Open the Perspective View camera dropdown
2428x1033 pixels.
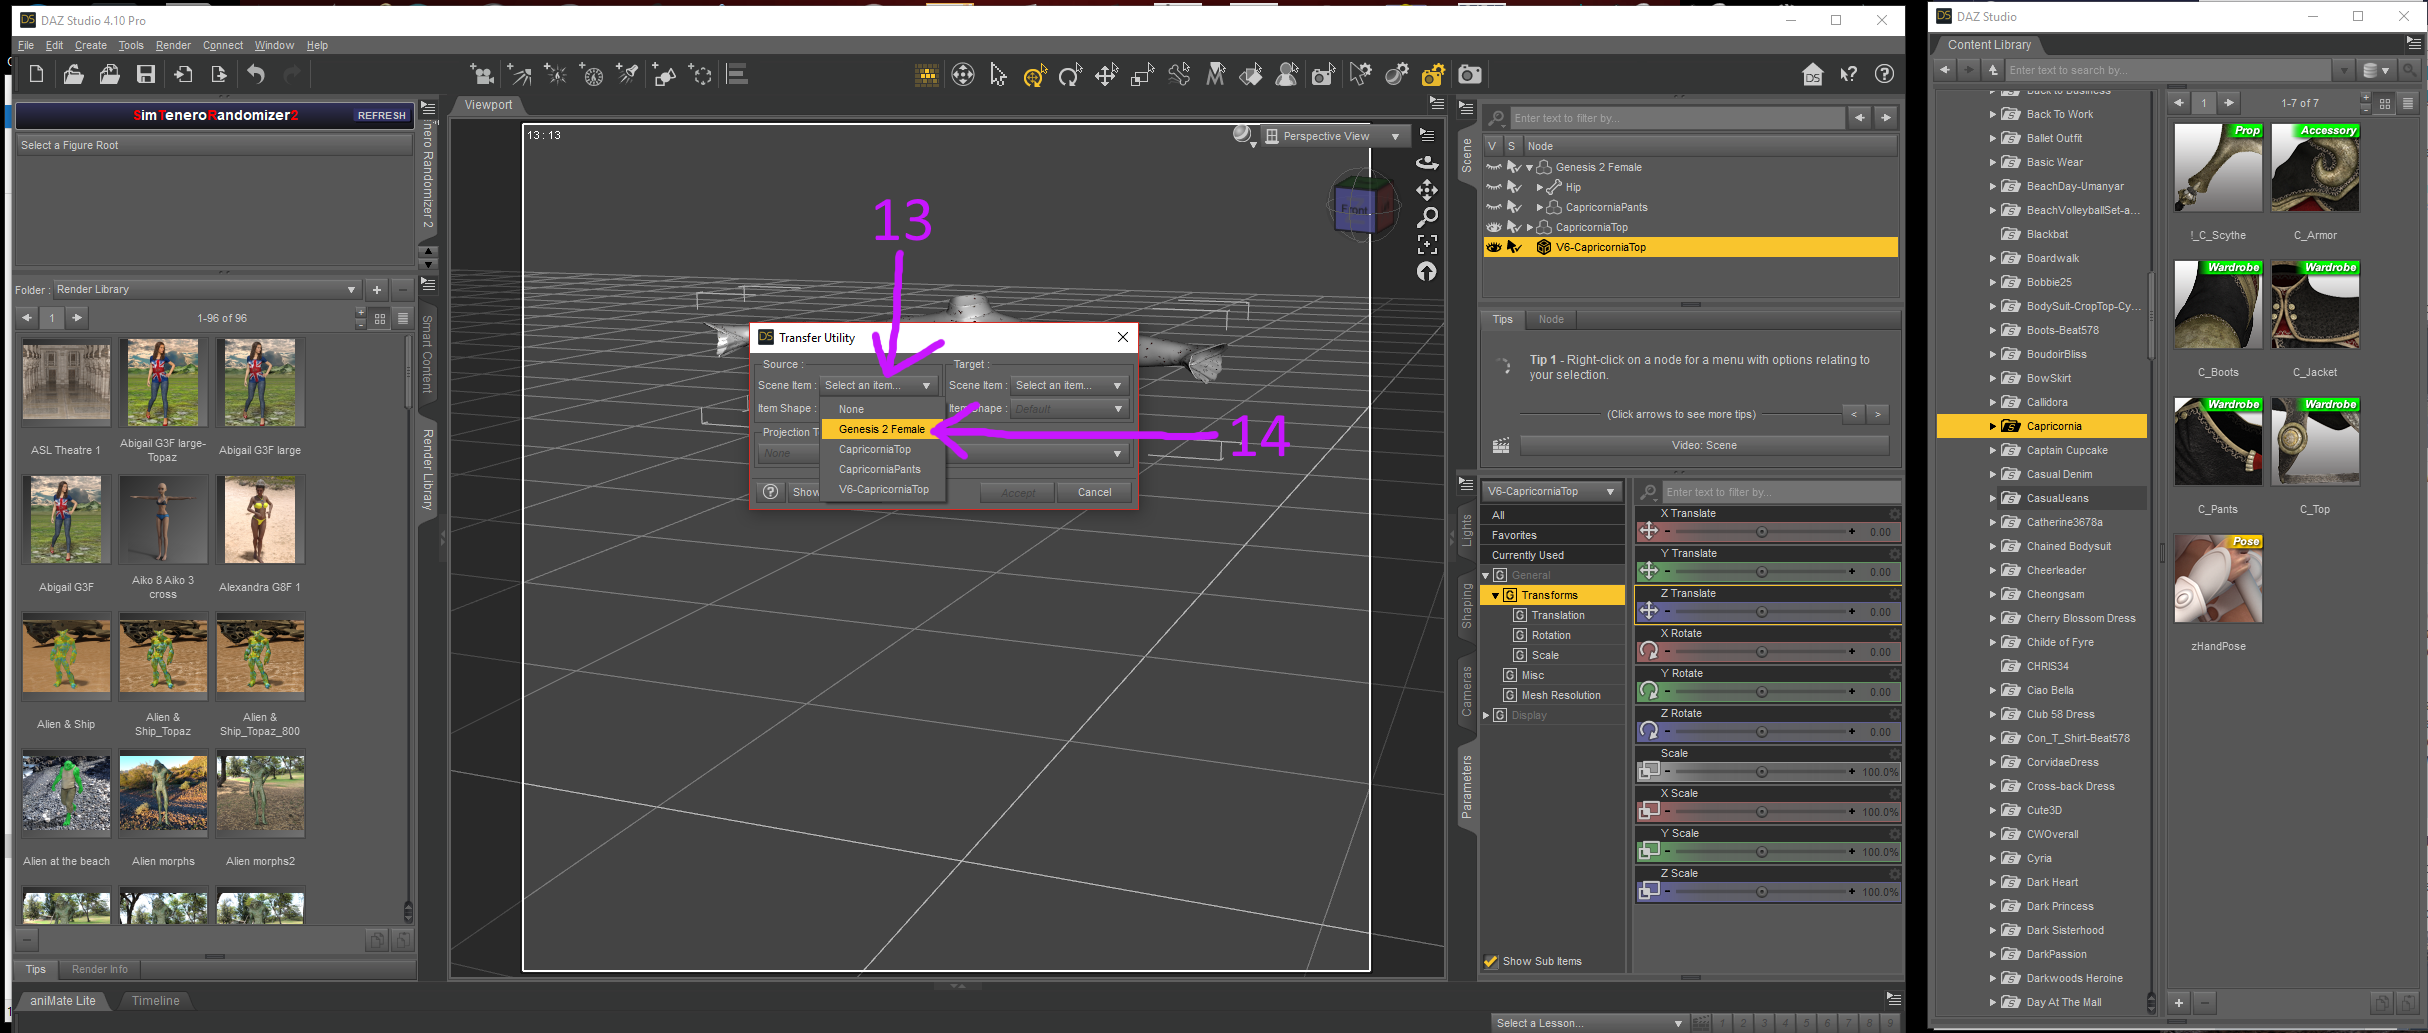pyautogui.click(x=1334, y=136)
